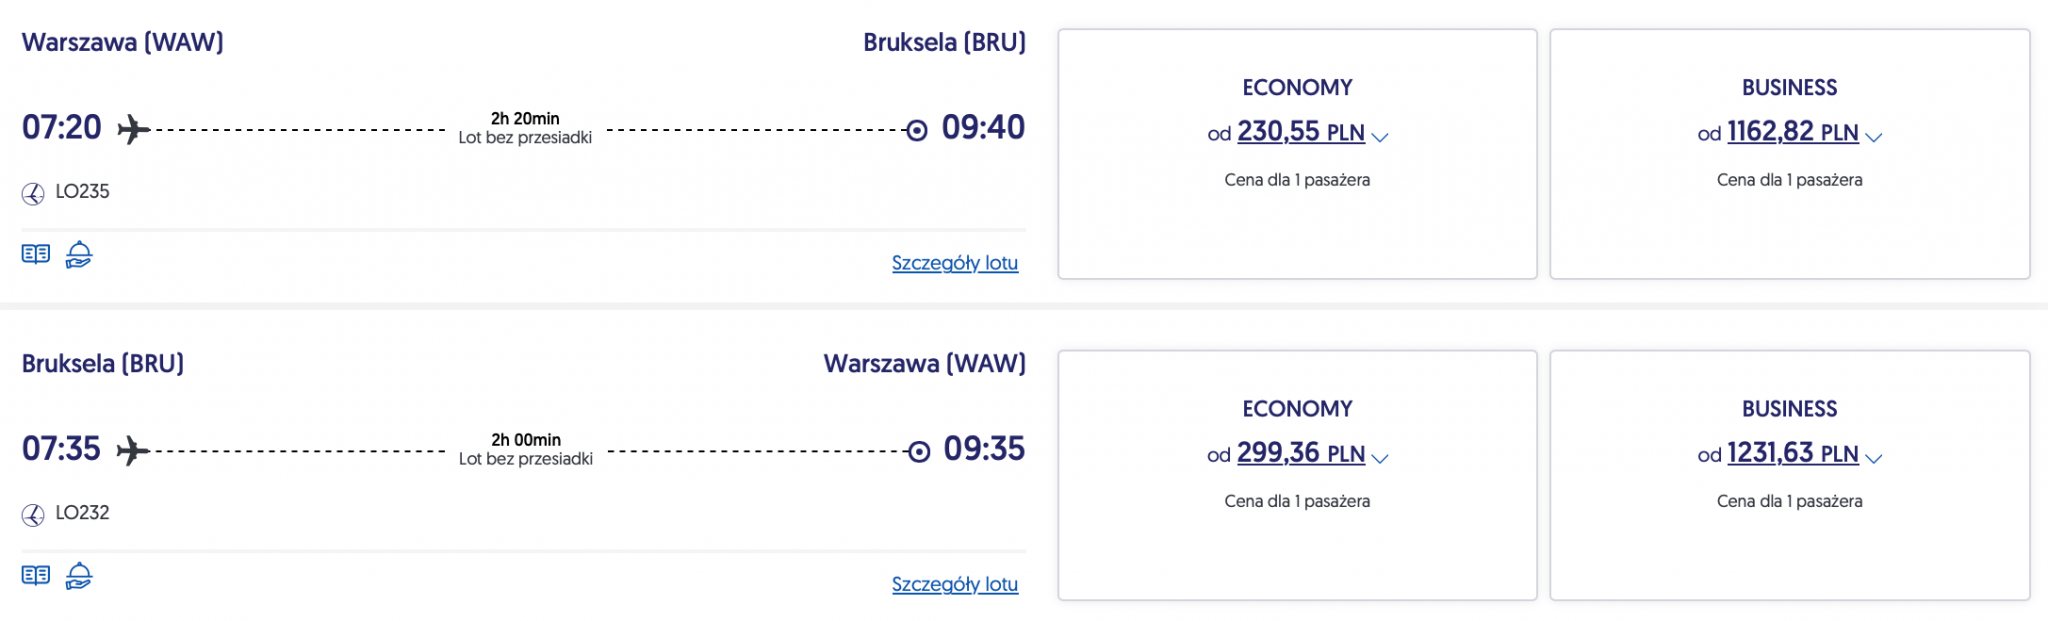Click the press/newspaper icon for flight LO232
Image resolution: width=2048 pixels, height=621 pixels.
(x=36, y=575)
